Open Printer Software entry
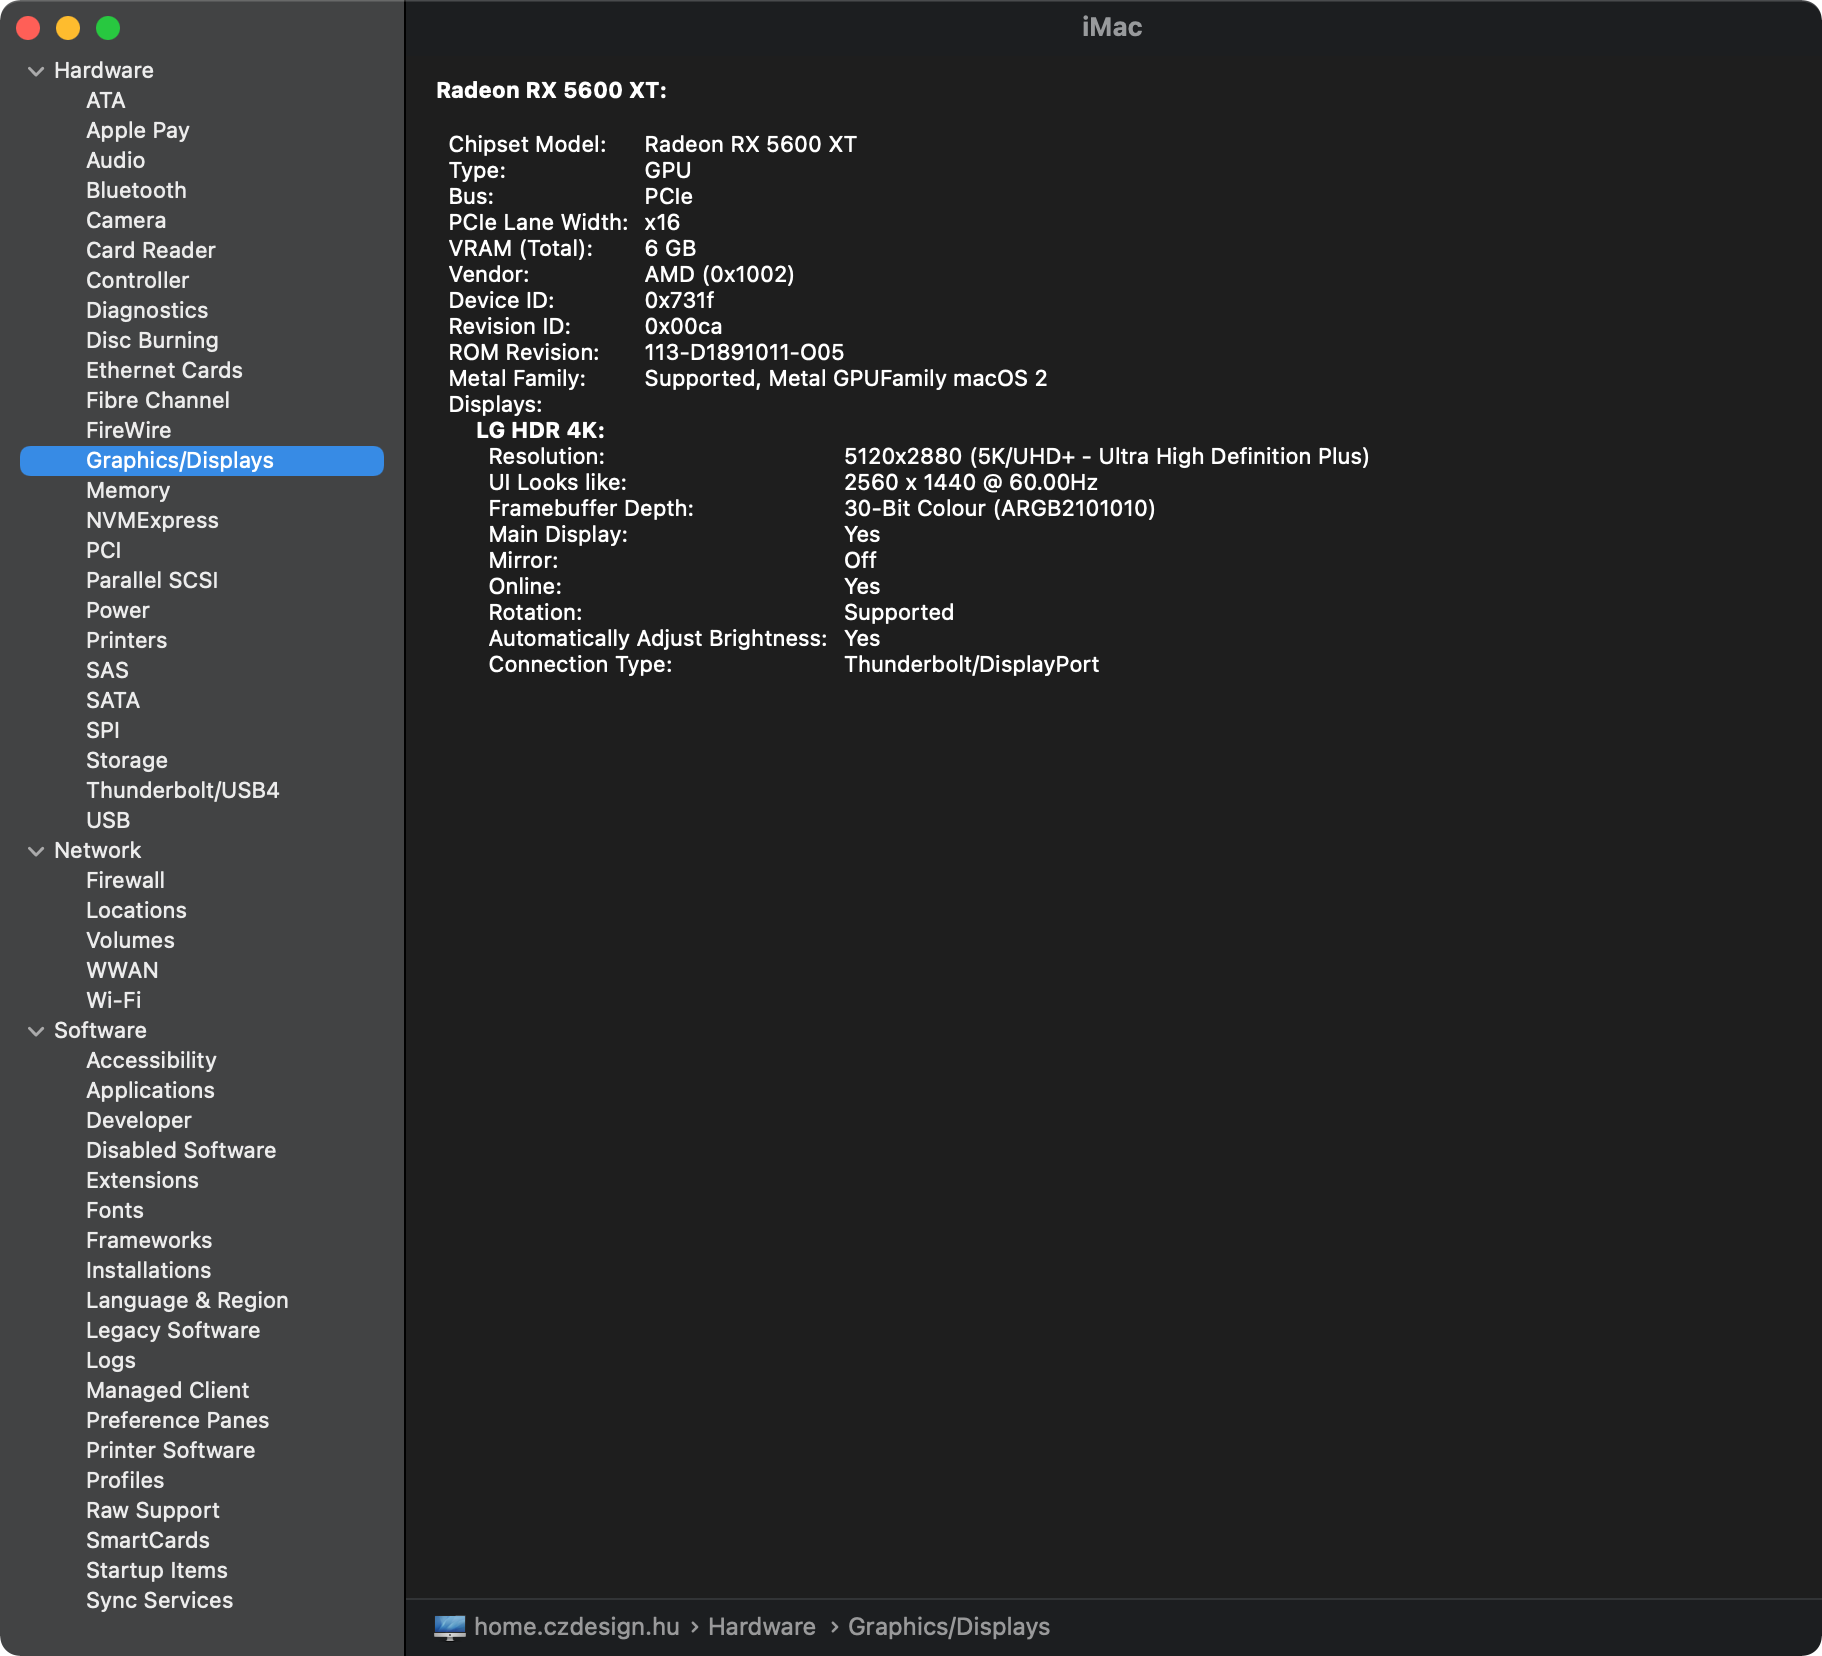The height and width of the screenshot is (1656, 1822). point(171,1450)
